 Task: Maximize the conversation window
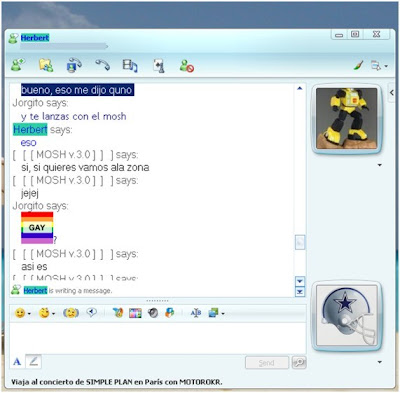355,34
